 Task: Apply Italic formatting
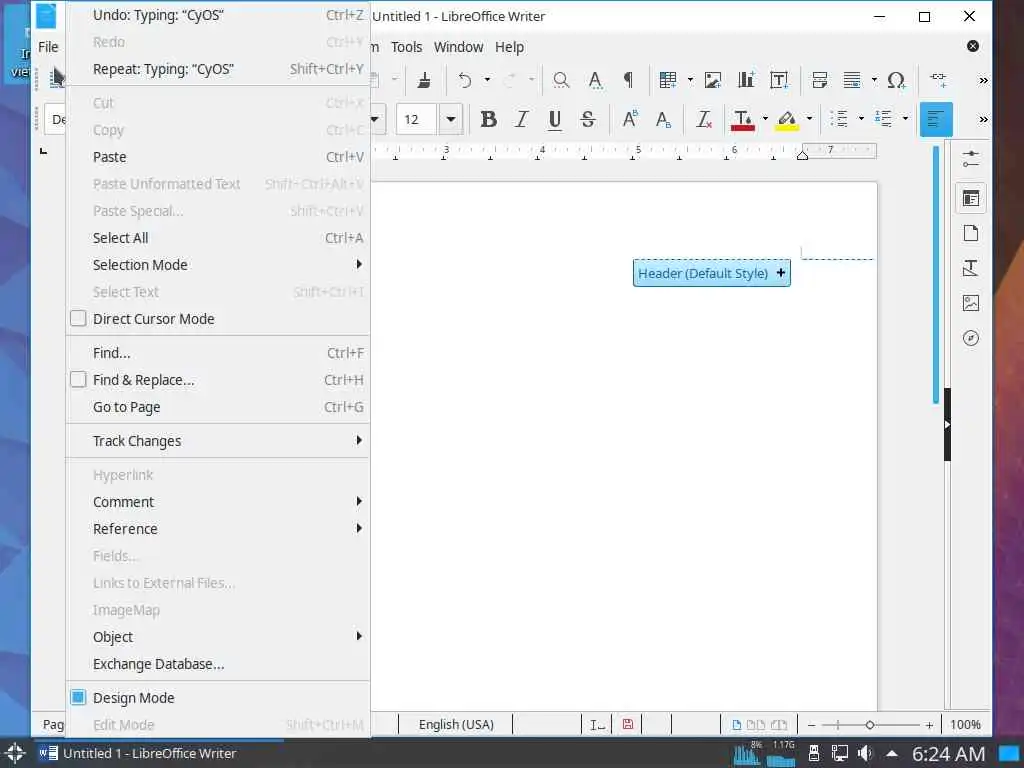521,119
